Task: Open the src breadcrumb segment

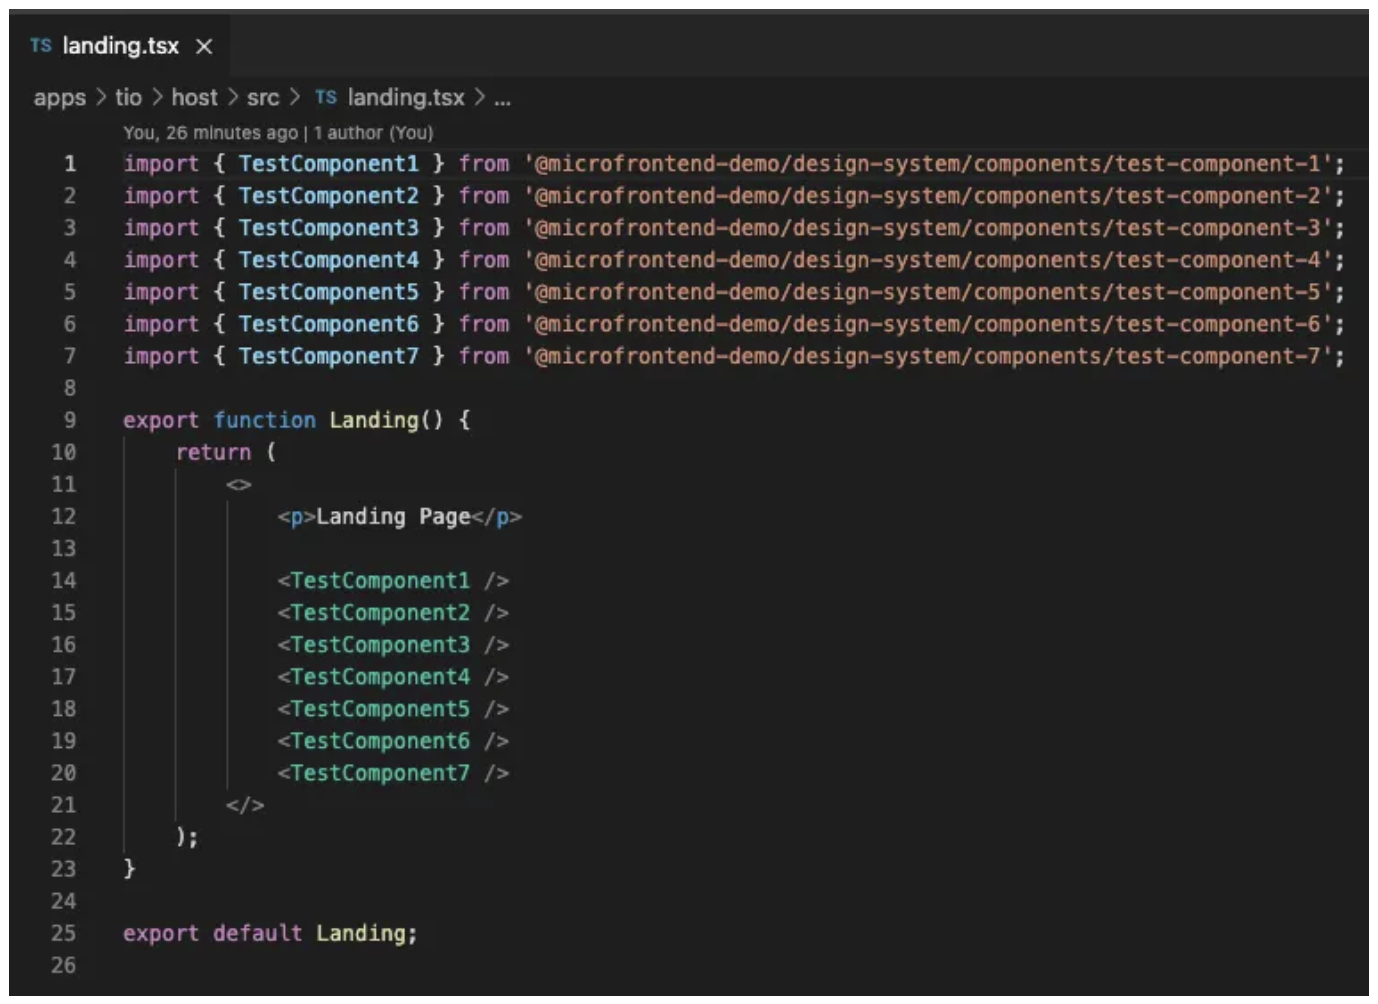Action: click(x=263, y=98)
